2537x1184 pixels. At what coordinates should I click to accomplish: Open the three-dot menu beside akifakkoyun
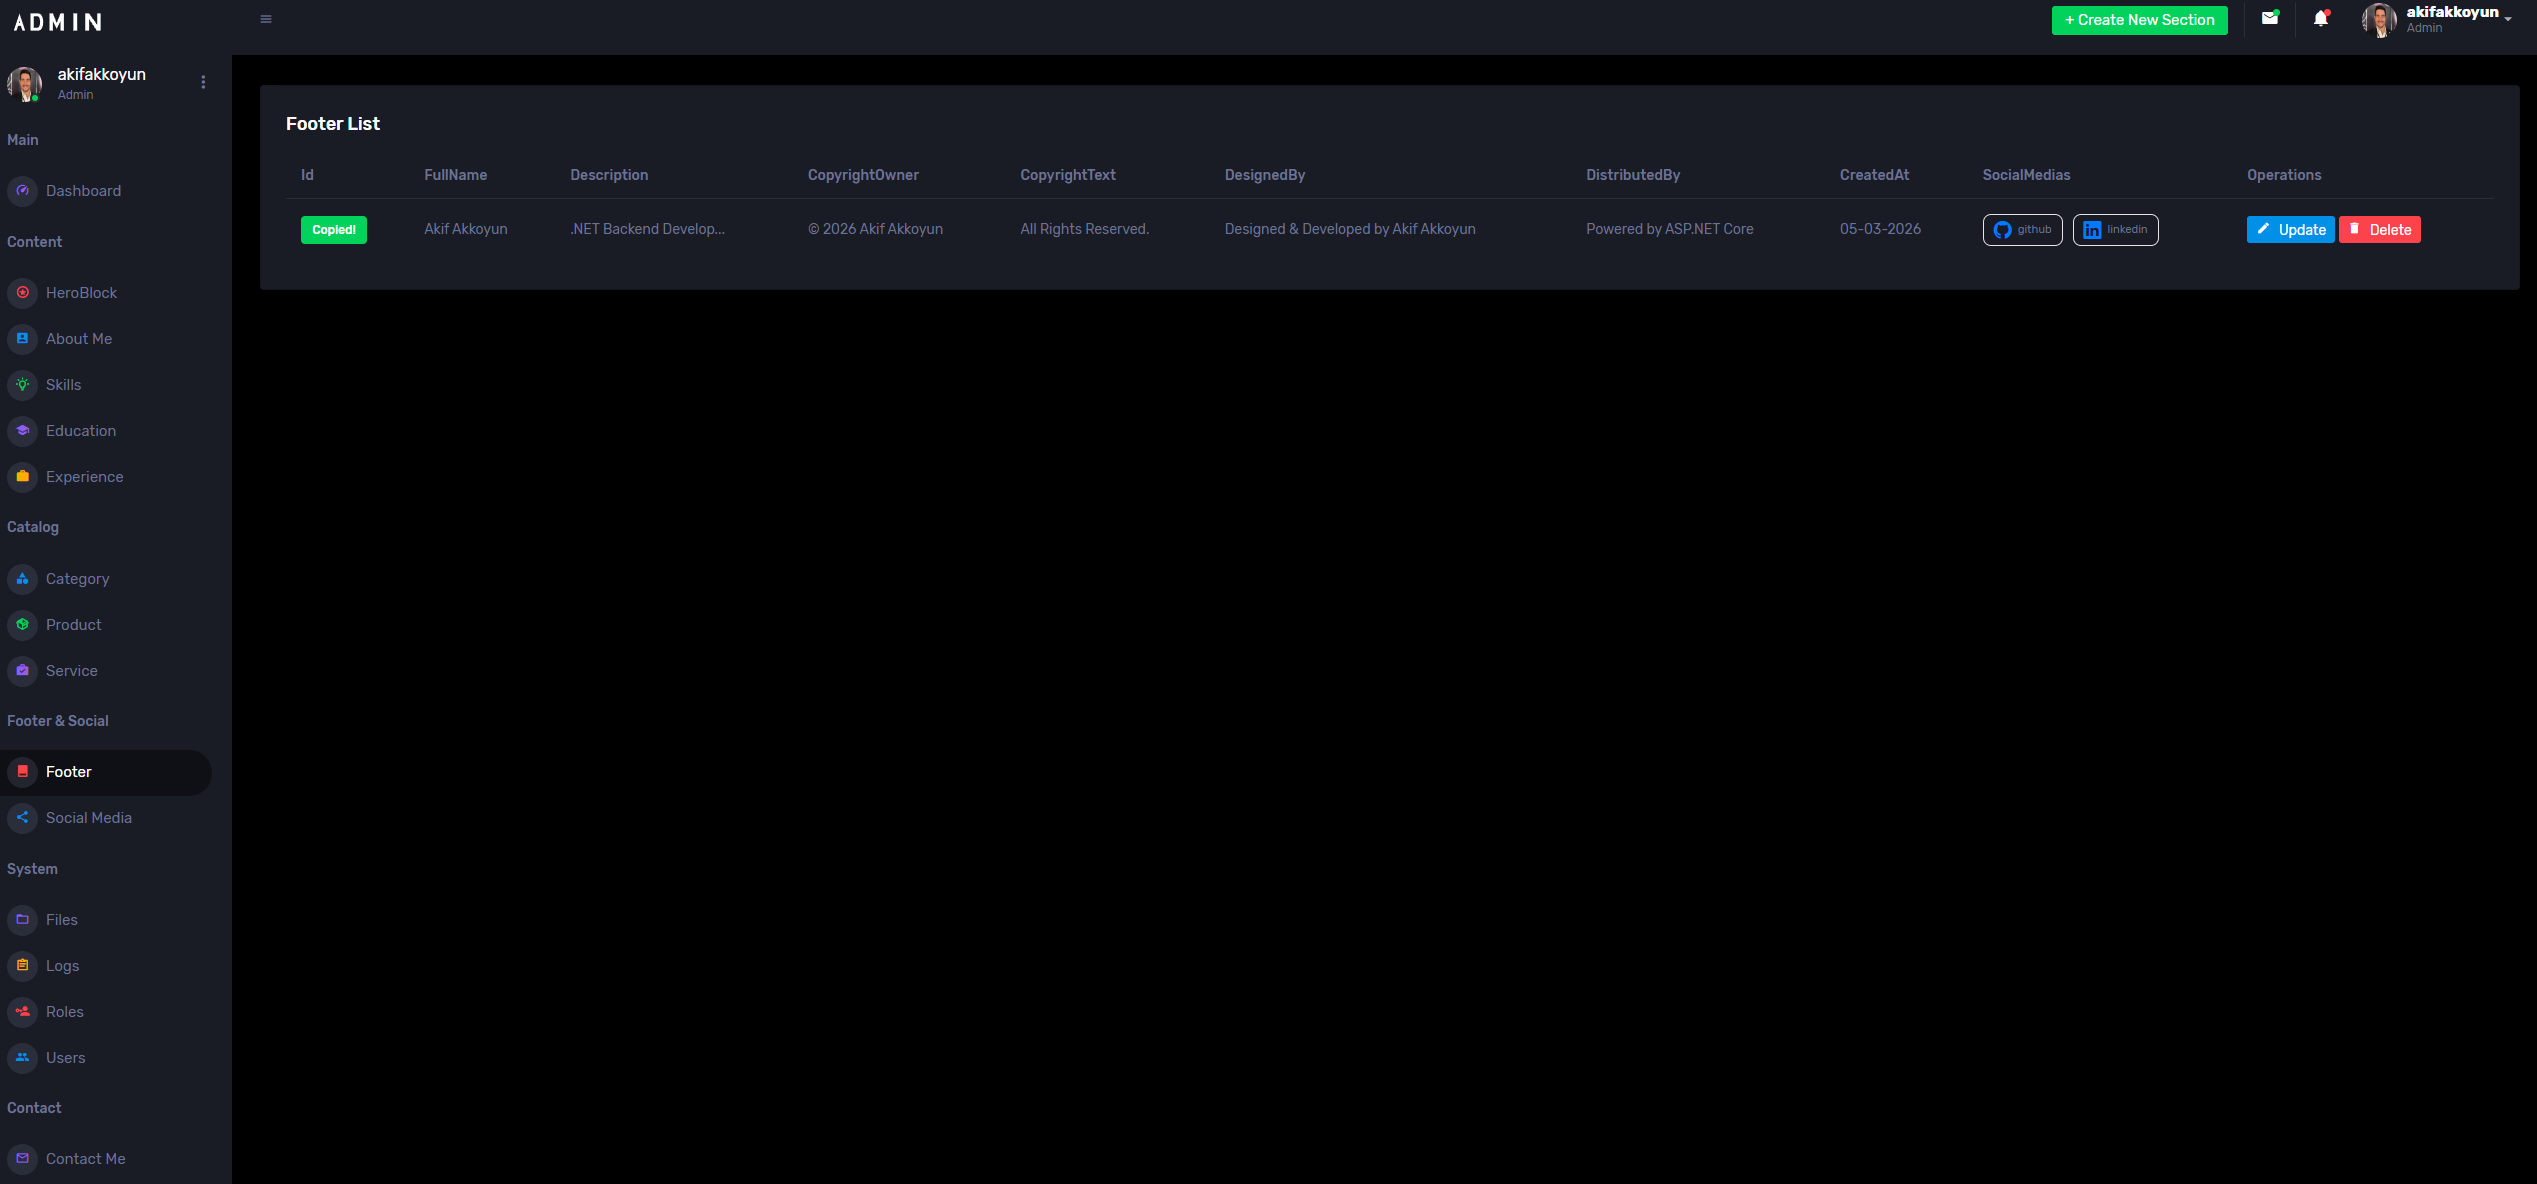203,82
